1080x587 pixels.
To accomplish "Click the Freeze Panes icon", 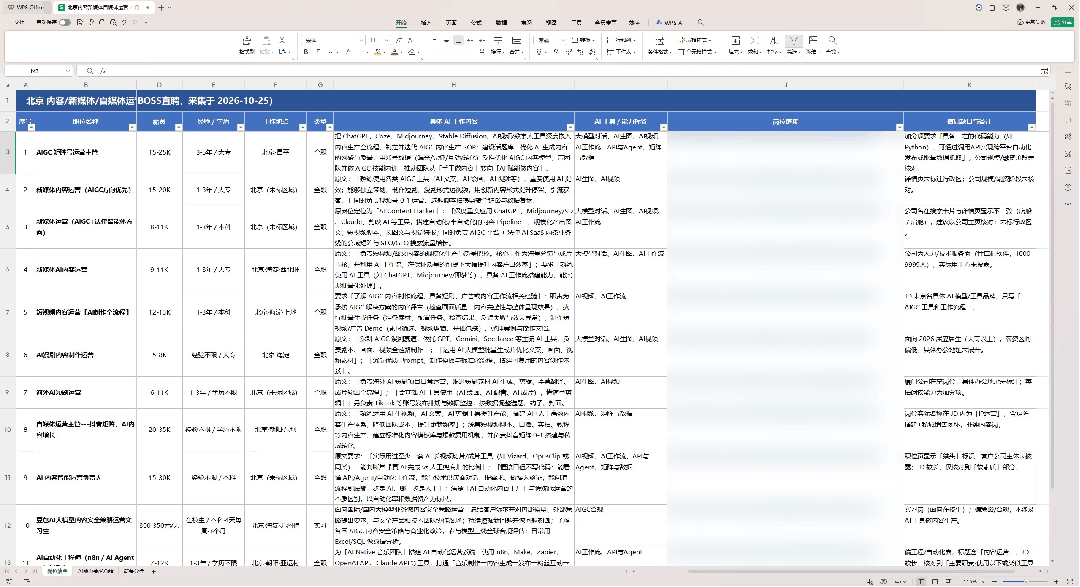I will pyautogui.click(x=813, y=41).
